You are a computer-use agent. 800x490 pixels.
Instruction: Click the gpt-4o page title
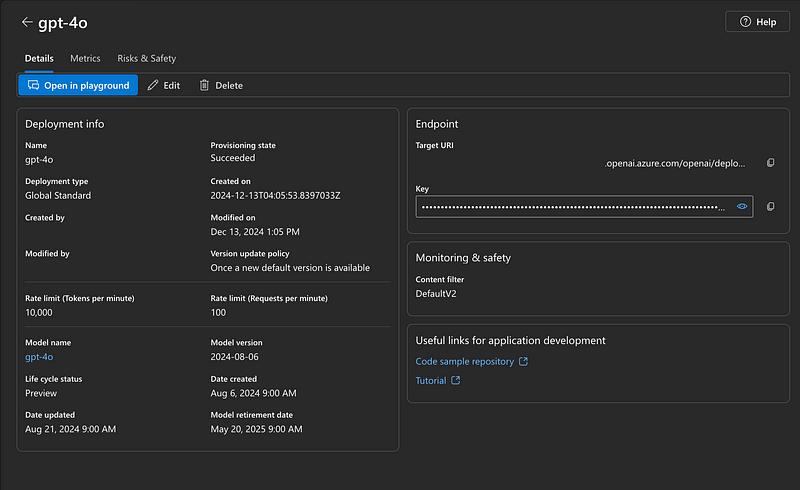63,23
